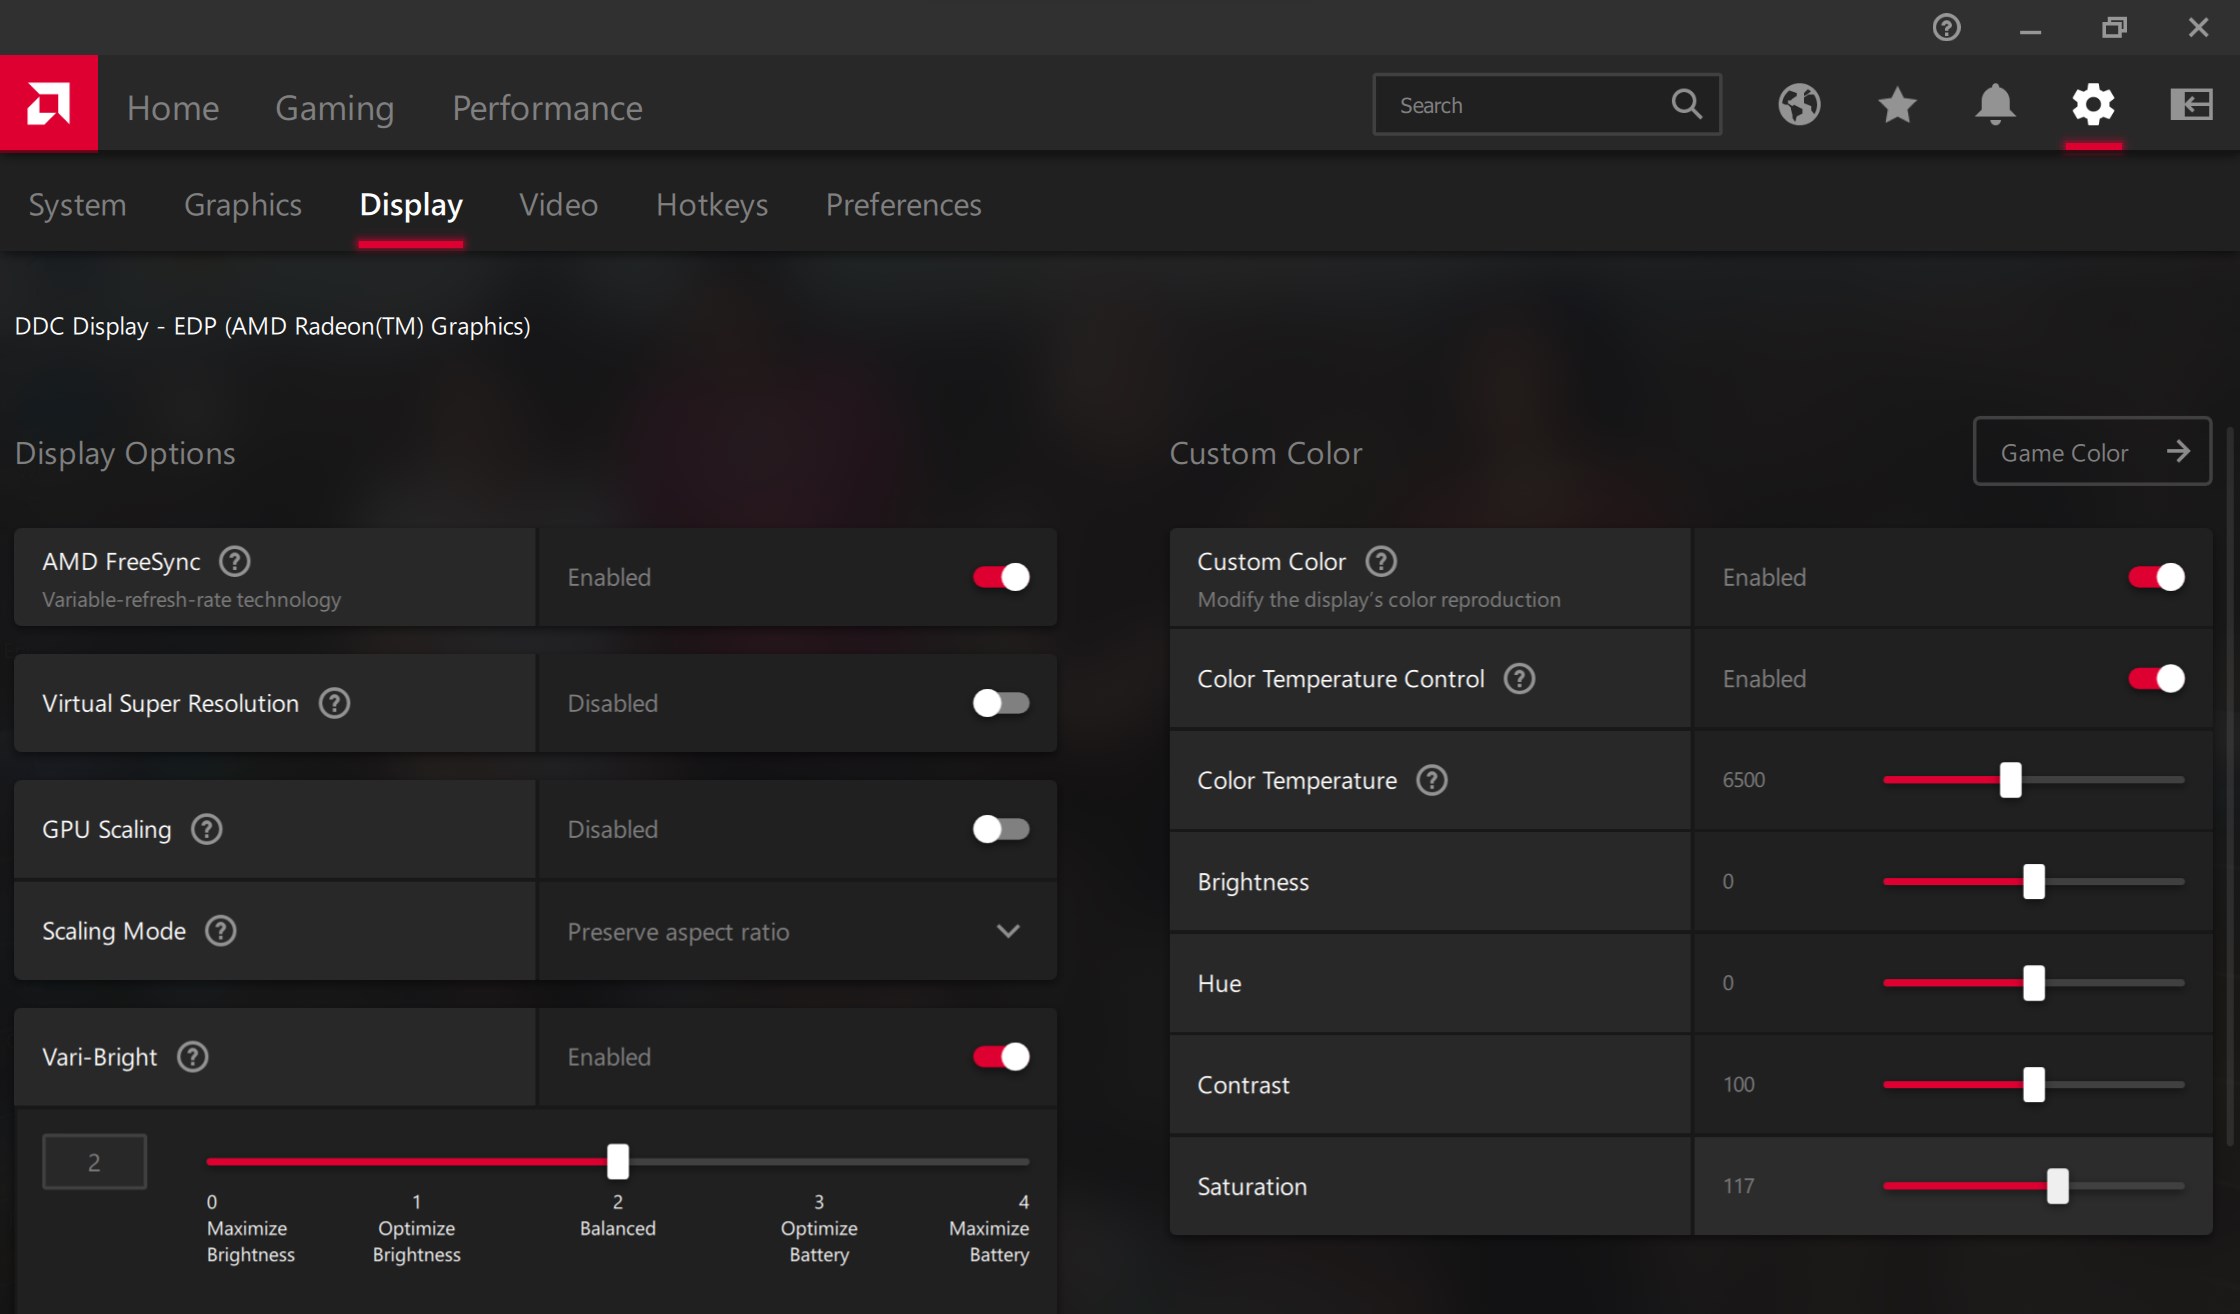Image resolution: width=2240 pixels, height=1314 pixels.
Task: Expand the Preserve aspect ratio options
Action: coord(1009,931)
